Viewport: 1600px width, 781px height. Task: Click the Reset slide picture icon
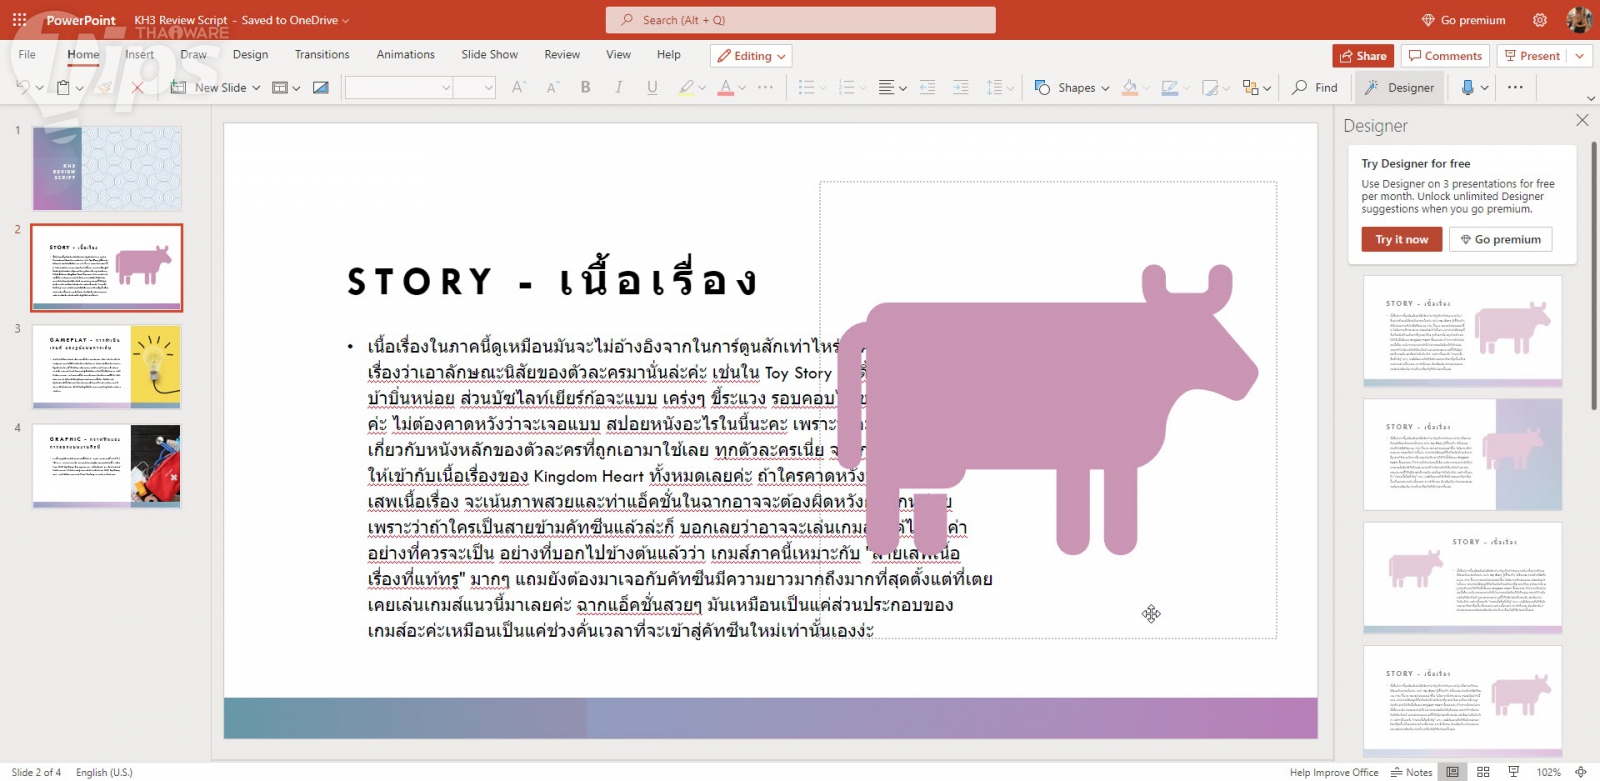(321, 88)
